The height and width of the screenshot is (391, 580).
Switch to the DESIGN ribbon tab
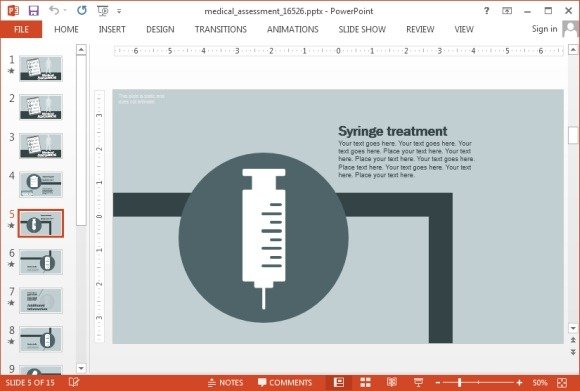[160, 29]
